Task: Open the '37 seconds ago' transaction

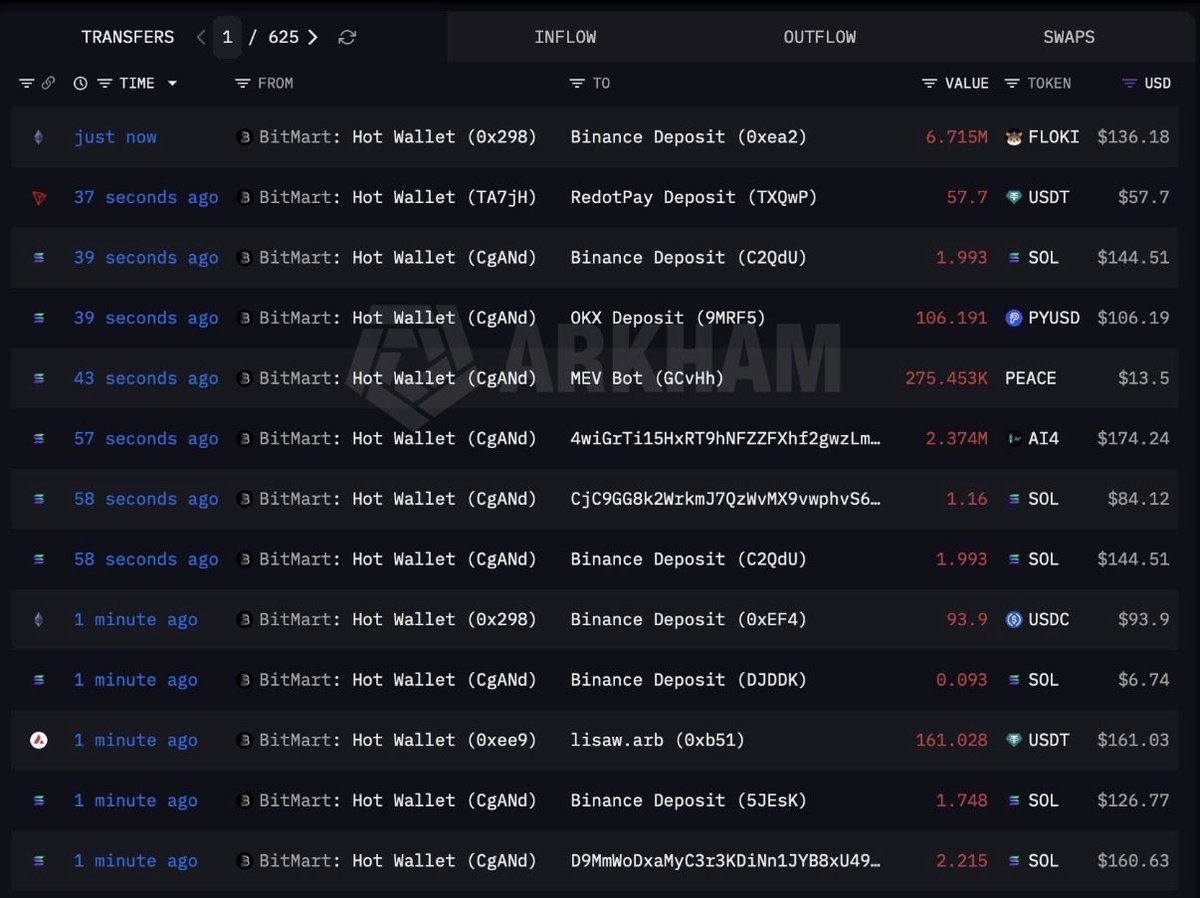Action: coord(146,198)
